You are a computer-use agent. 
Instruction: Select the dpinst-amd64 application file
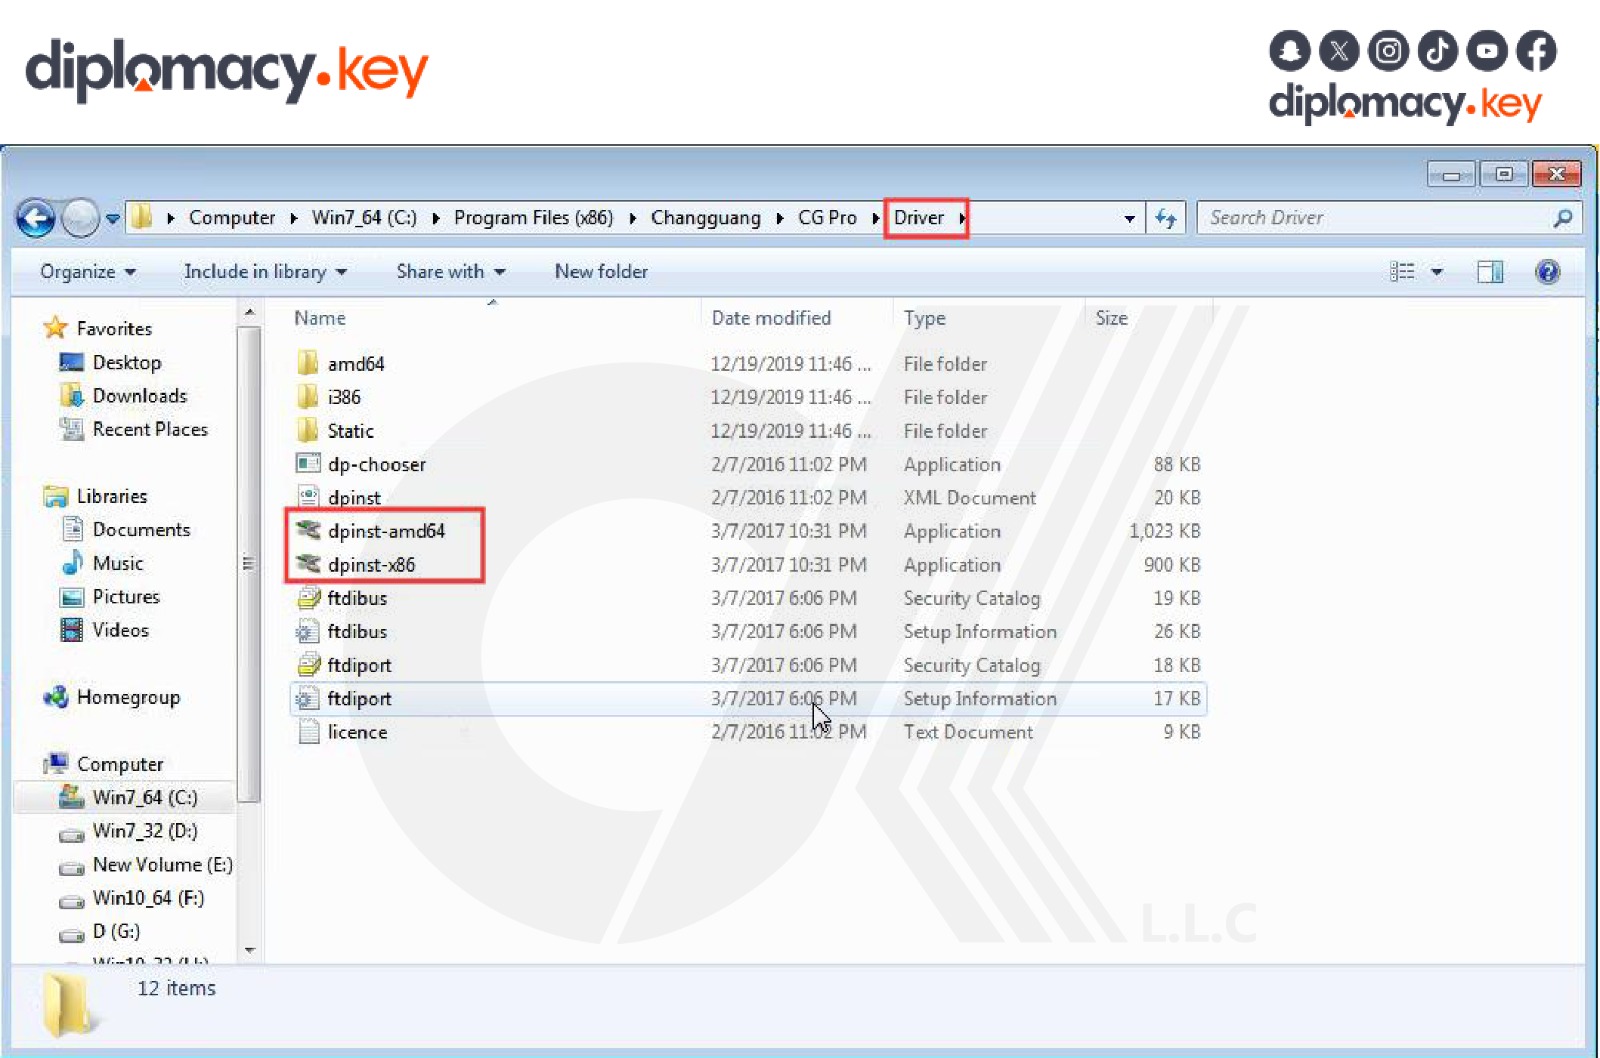[x=386, y=531]
